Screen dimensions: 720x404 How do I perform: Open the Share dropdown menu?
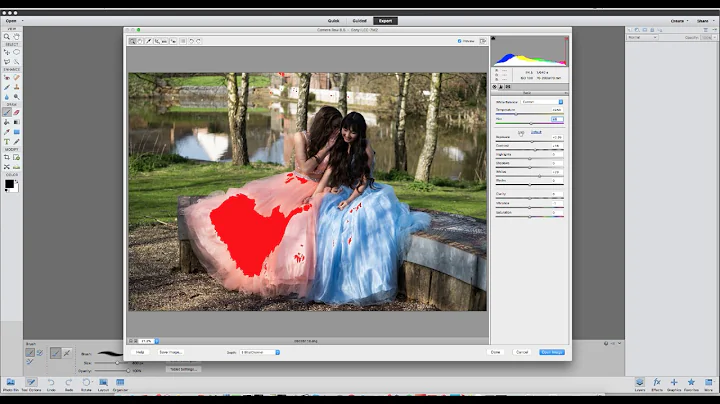[705, 21]
